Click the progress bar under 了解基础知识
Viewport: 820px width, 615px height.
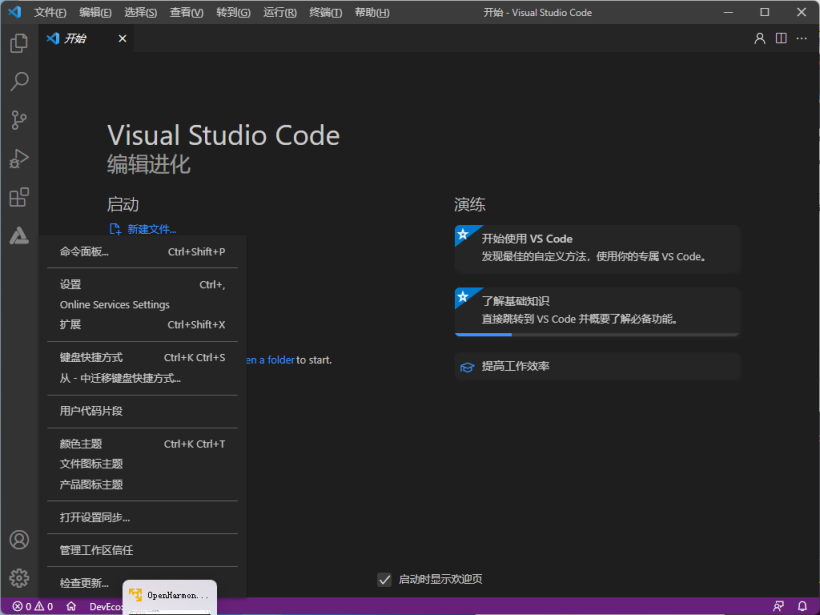point(597,335)
